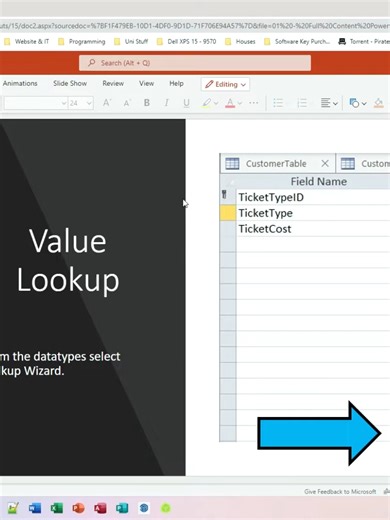This screenshot has width=390, height=520.
Task: Open Publisher from the taskbar
Action: (x=122, y=508)
